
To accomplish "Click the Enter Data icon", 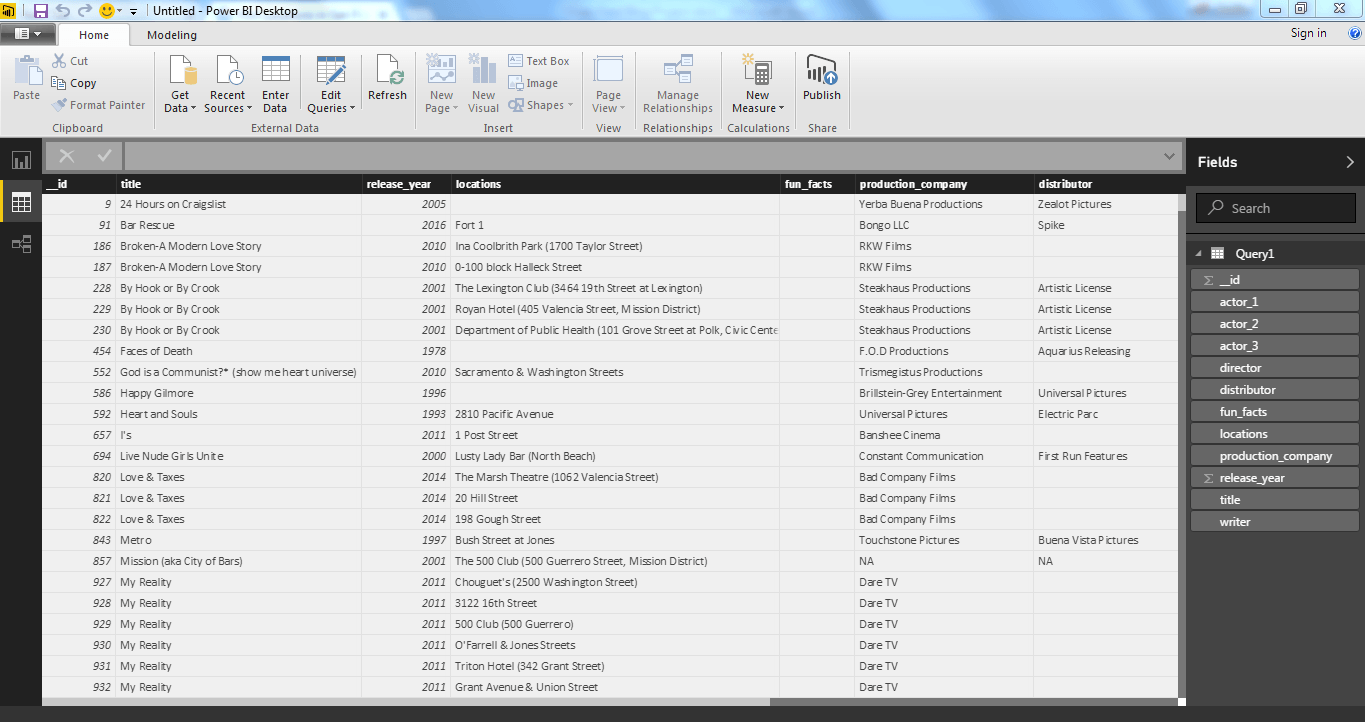I will point(275,73).
